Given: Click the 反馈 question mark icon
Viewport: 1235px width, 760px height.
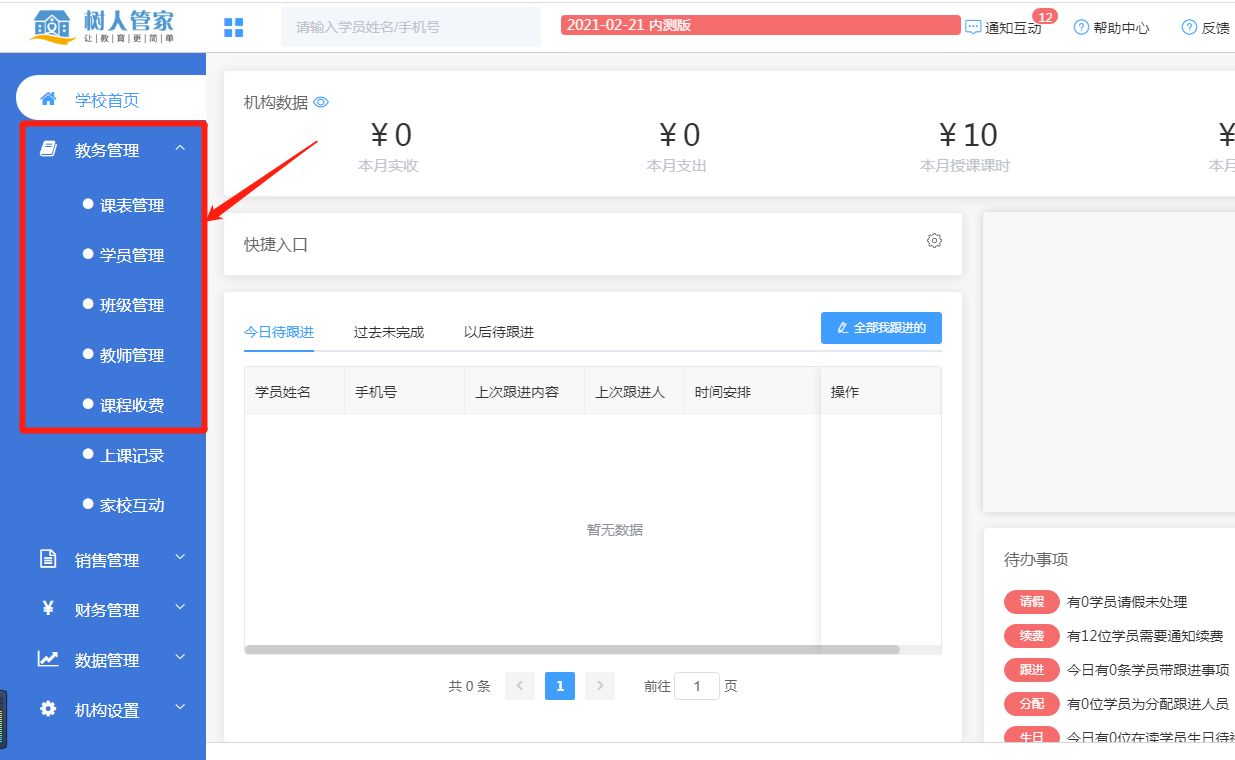Looking at the screenshot, I should pyautogui.click(x=1189, y=27).
